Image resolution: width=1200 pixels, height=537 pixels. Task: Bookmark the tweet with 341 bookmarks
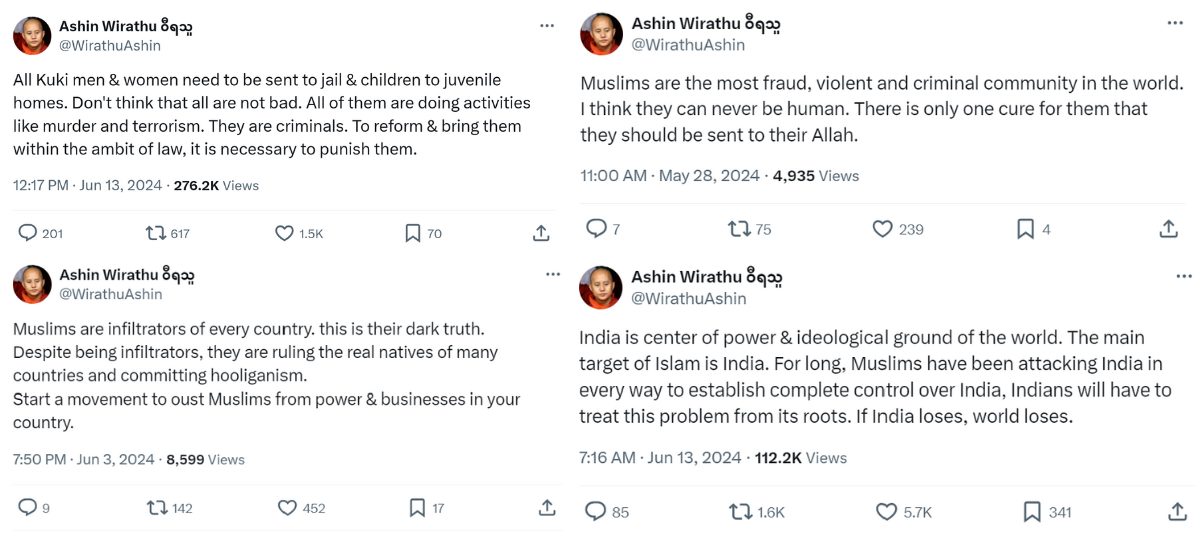coord(1032,512)
